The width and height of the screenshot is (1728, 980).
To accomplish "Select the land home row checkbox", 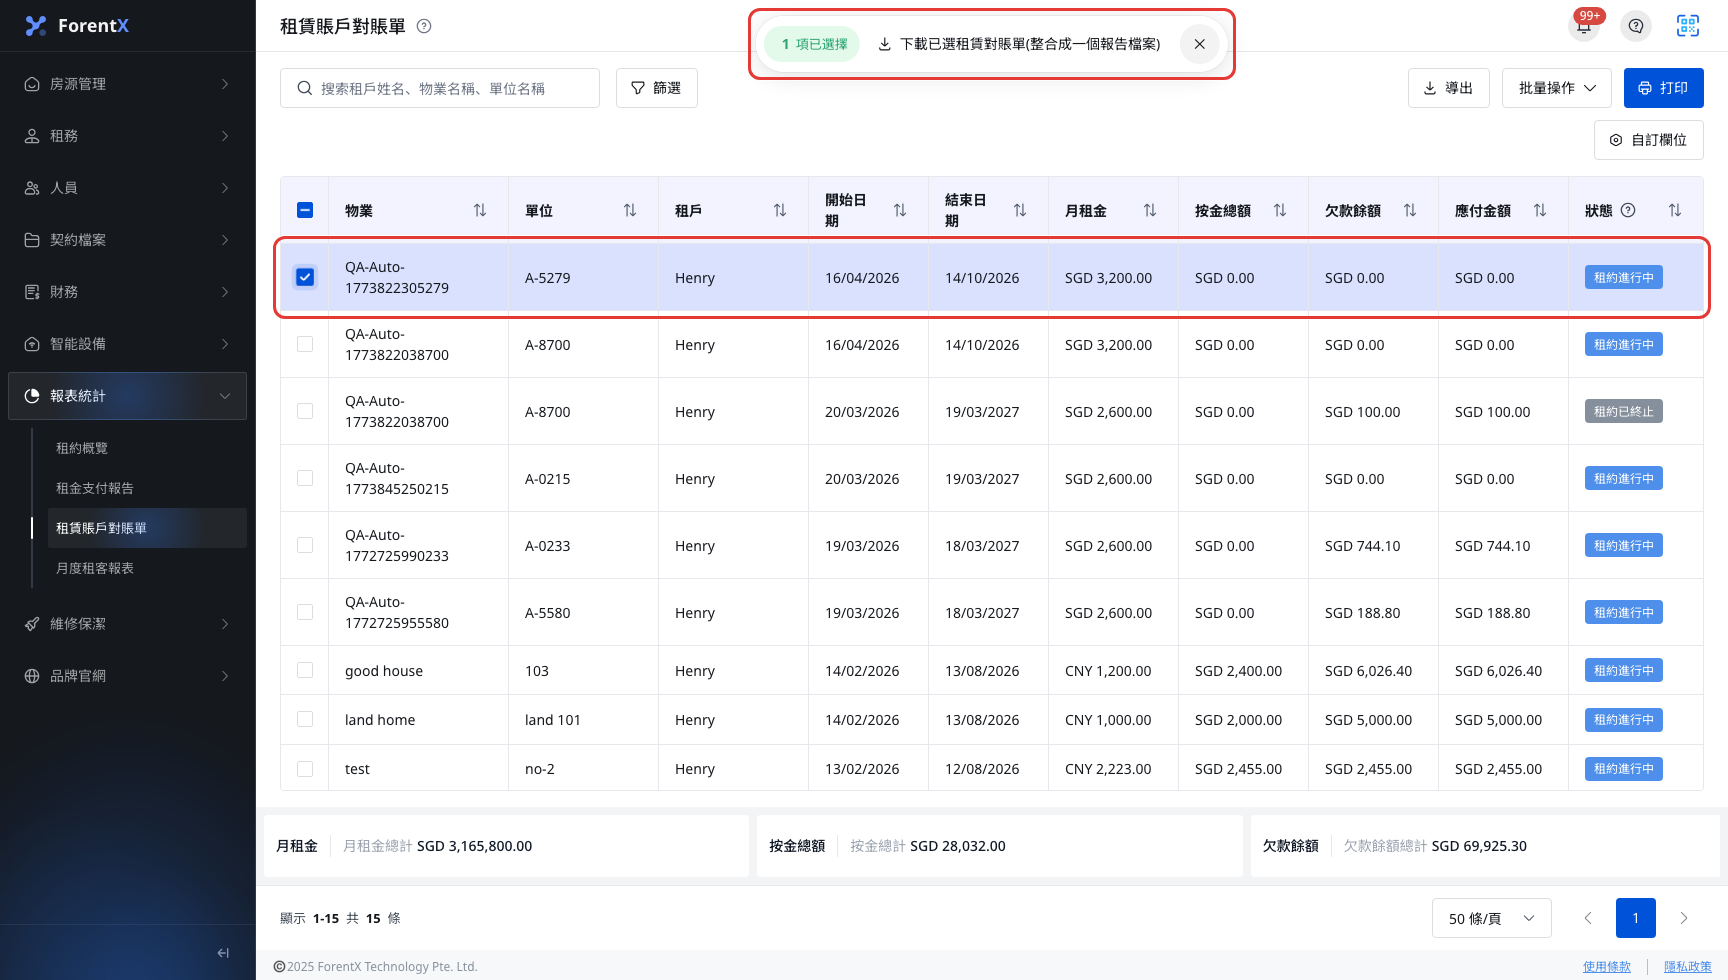I will pos(305,719).
